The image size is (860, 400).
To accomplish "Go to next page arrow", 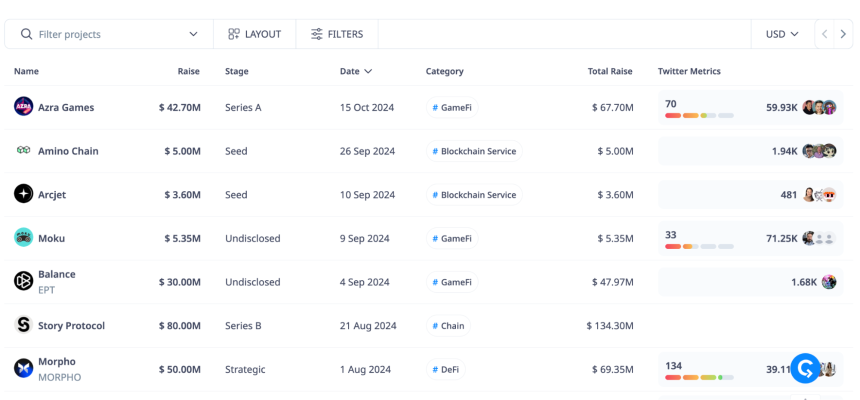I will (843, 34).
